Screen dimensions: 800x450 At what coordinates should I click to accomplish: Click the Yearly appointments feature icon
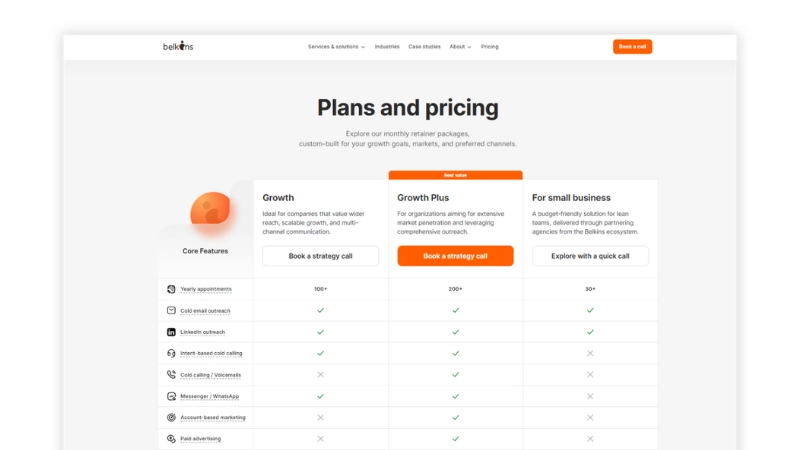coord(171,289)
